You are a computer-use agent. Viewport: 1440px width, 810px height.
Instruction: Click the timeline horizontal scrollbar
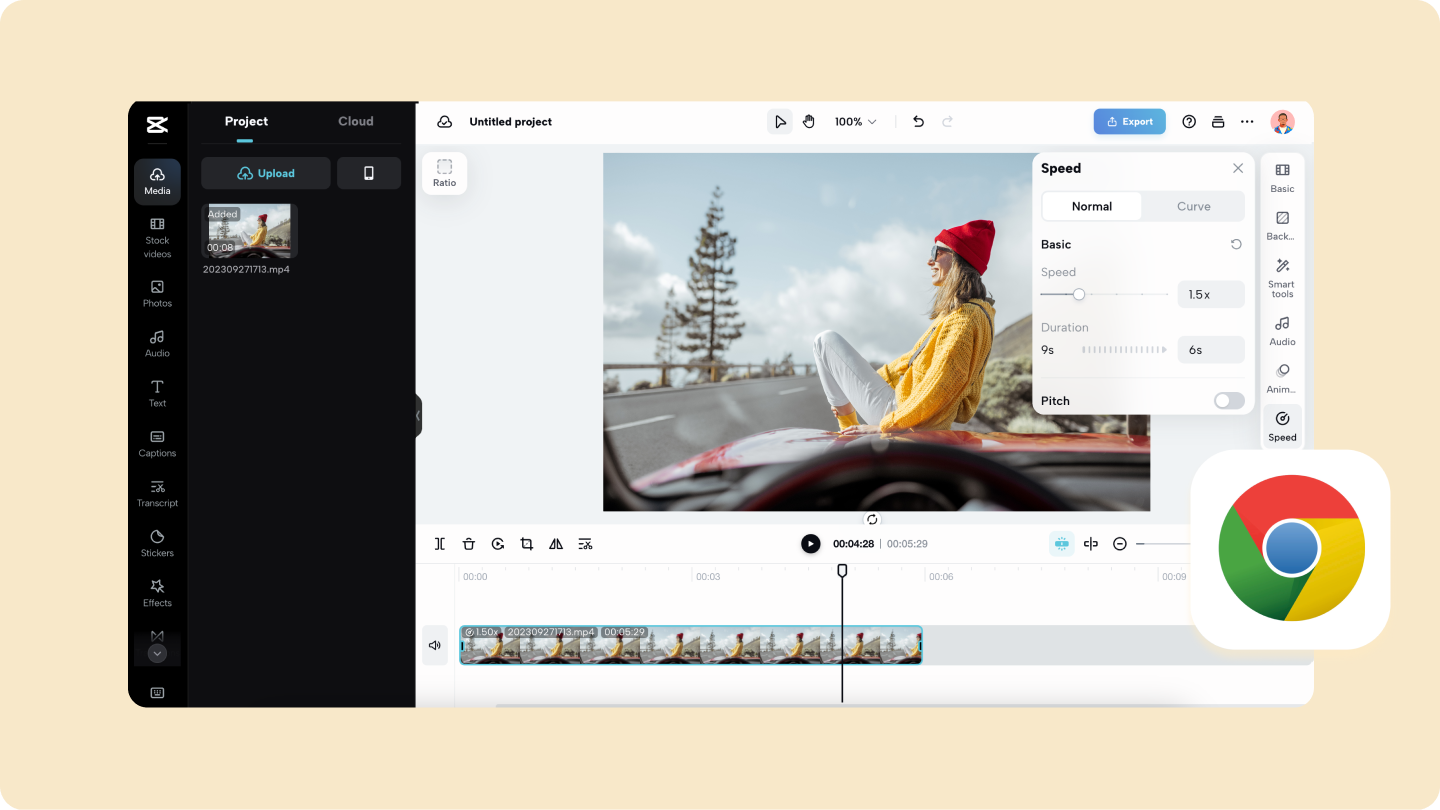pos(846,706)
